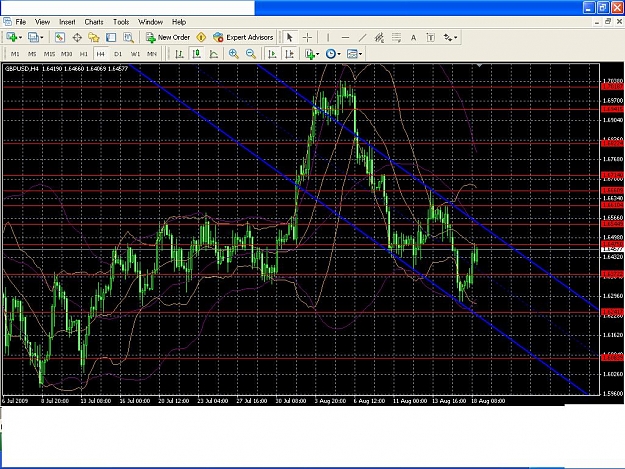The image size is (625, 469).
Task: Open the Insert menu
Action: pyautogui.click(x=67, y=22)
